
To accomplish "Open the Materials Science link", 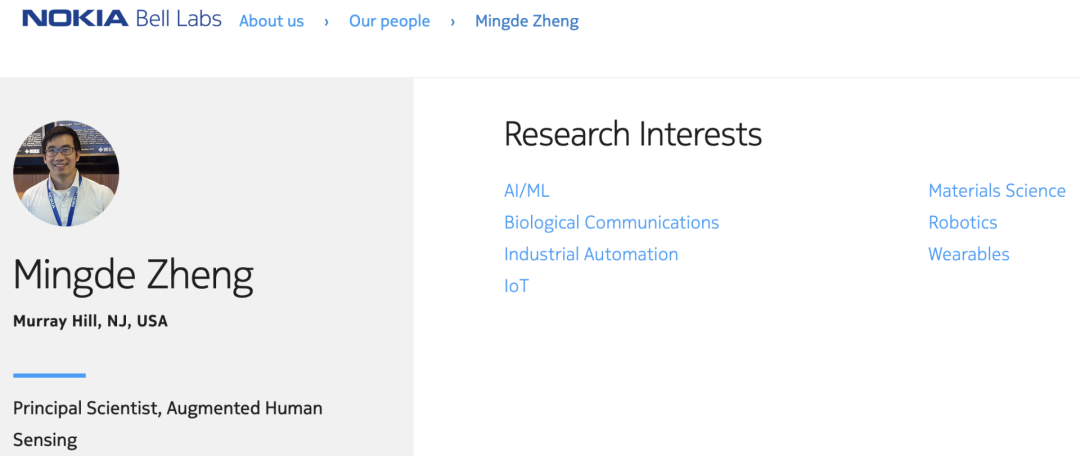I will coord(996,190).
